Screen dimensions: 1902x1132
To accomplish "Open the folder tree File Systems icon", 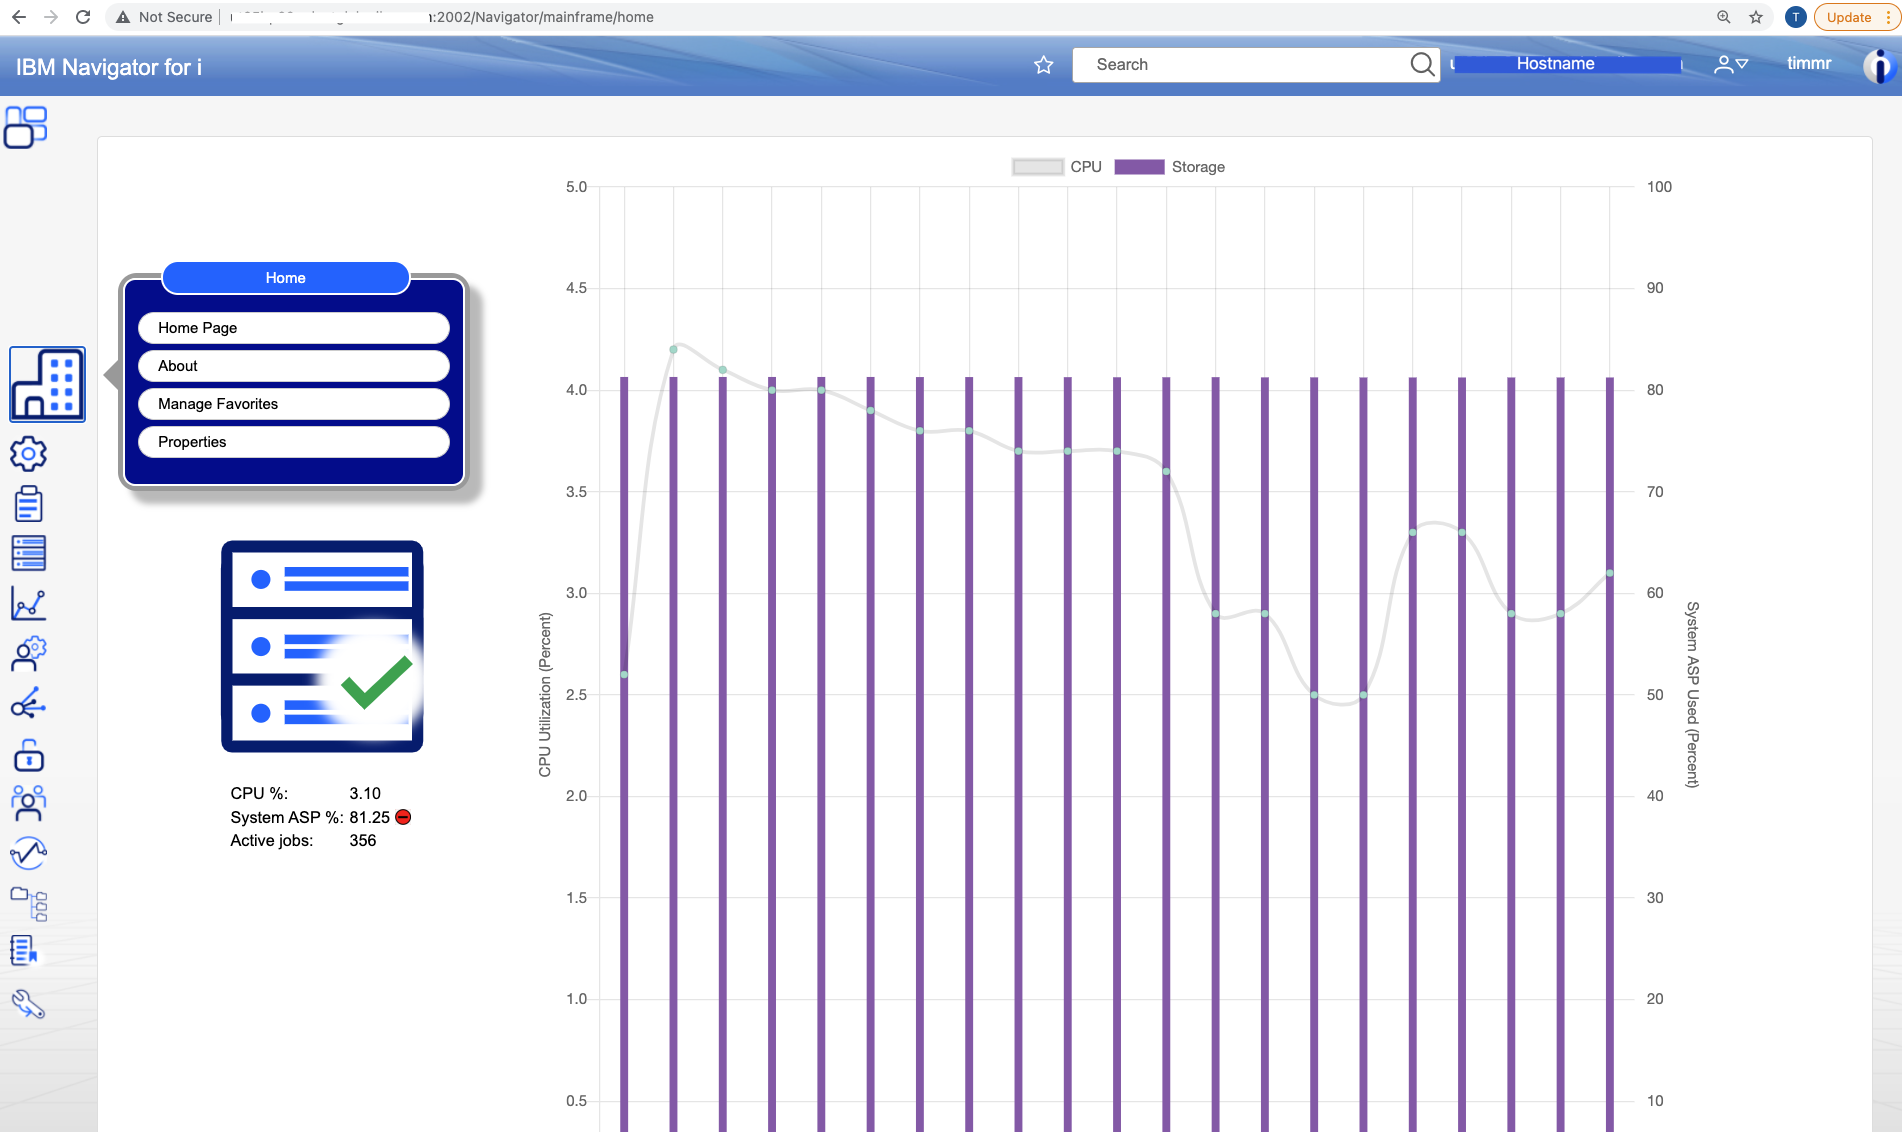I will [28, 904].
